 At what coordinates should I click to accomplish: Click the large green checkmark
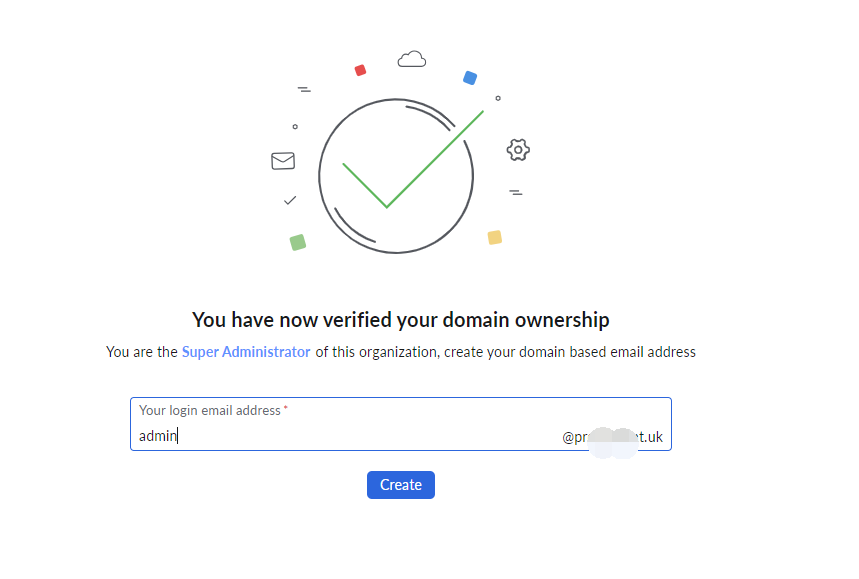[x=413, y=159]
